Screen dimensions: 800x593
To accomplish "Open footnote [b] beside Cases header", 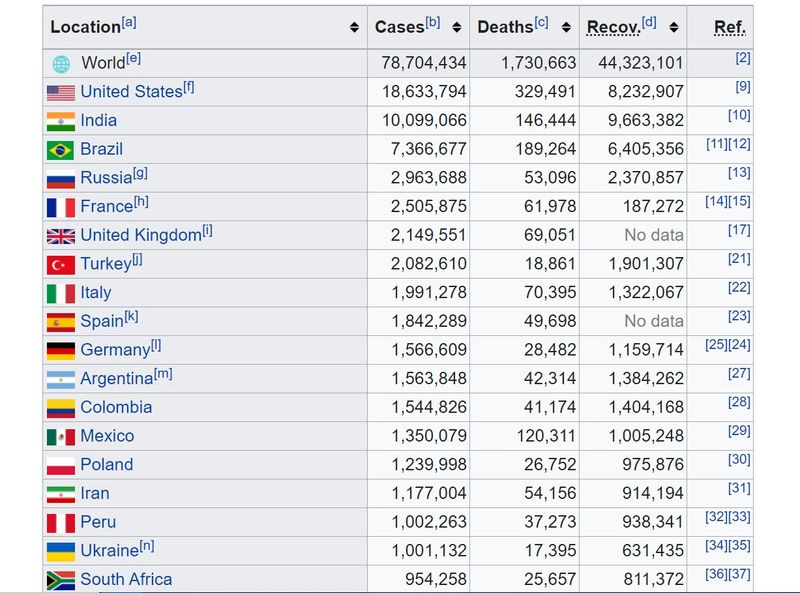I will pos(432,22).
